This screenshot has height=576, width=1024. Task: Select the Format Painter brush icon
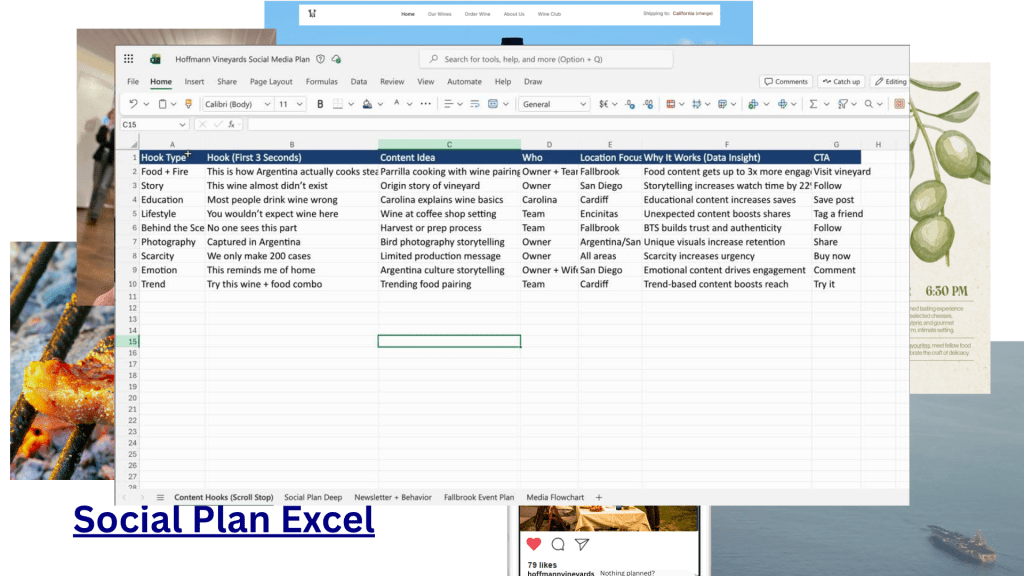coord(189,104)
